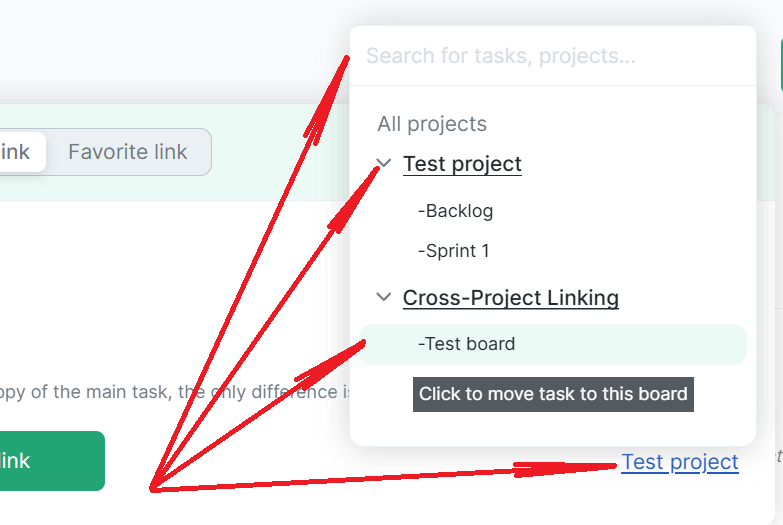
Task: Click the All projects label
Action: coord(432,124)
